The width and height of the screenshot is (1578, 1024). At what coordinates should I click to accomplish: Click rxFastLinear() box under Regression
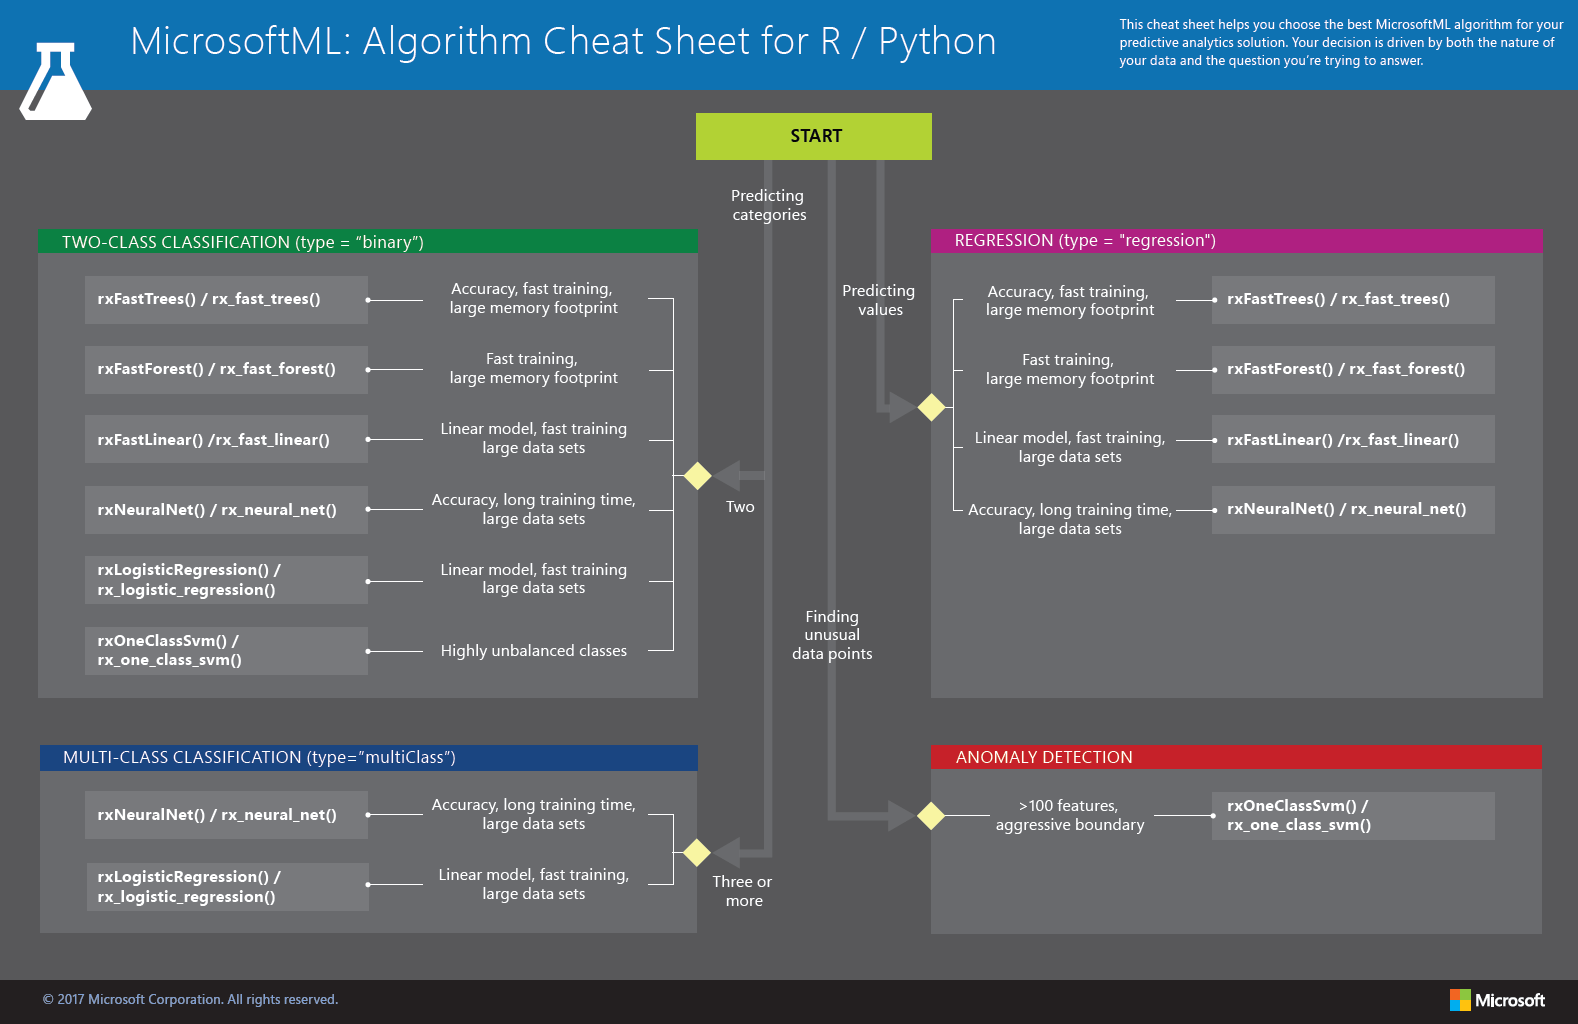coord(1353,439)
